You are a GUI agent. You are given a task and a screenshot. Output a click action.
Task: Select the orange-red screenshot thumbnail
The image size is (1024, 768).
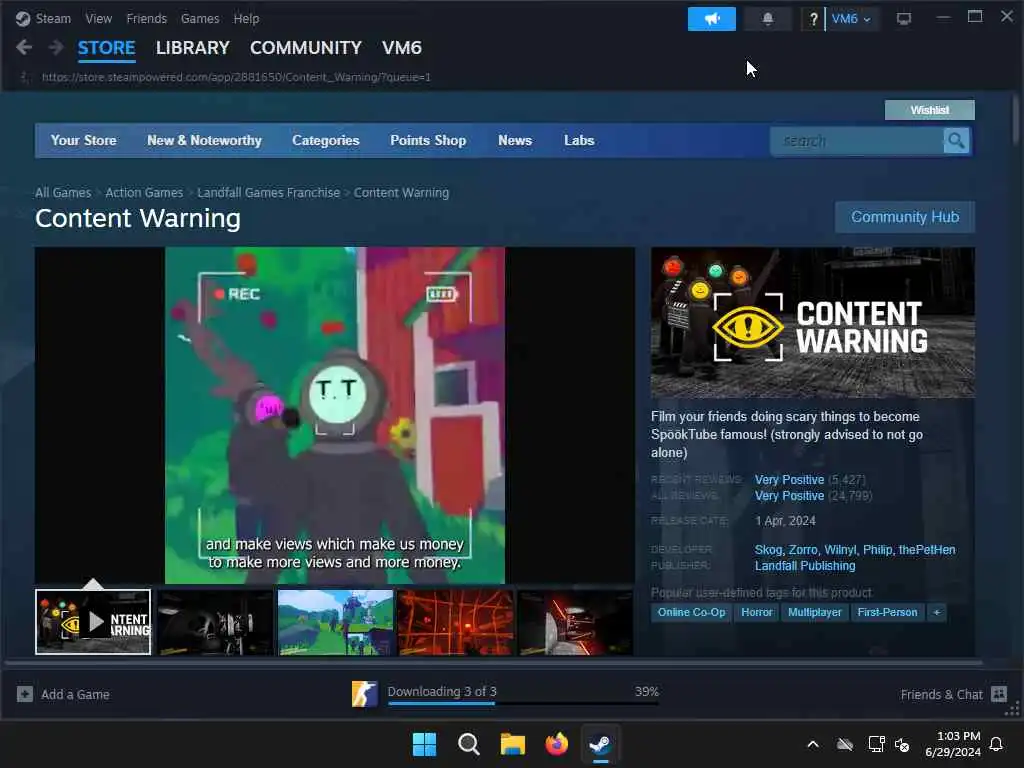point(456,622)
